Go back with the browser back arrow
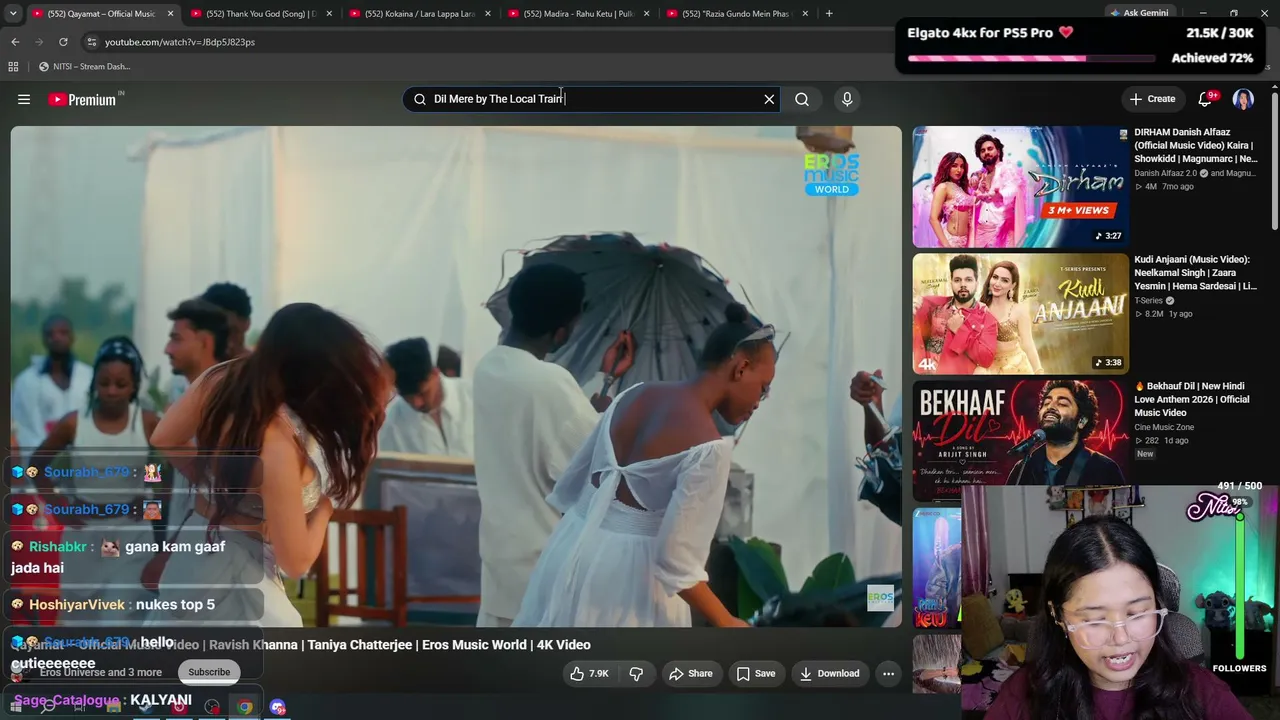The width and height of the screenshot is (1280, 720). [15, 42]
